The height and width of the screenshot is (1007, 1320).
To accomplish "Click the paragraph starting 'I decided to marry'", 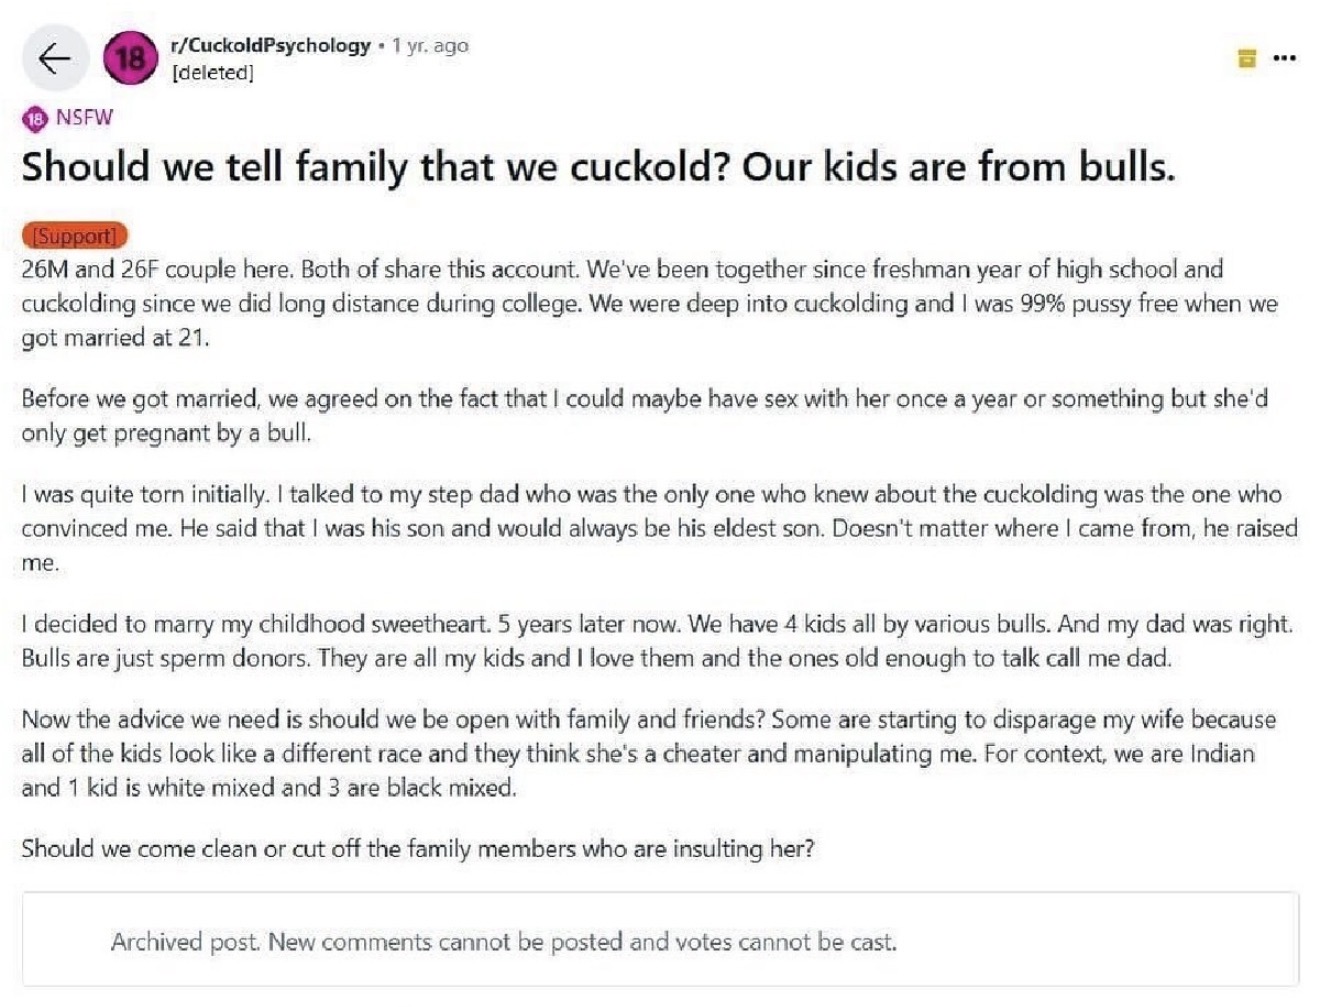I will point(657,641).
